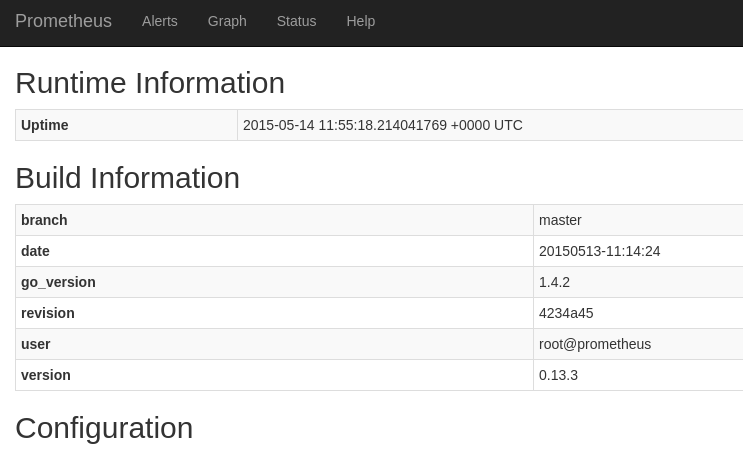Viewport: 743px width, 450px height.
Task: Select the branch row label
Action: tap(44, 220)
